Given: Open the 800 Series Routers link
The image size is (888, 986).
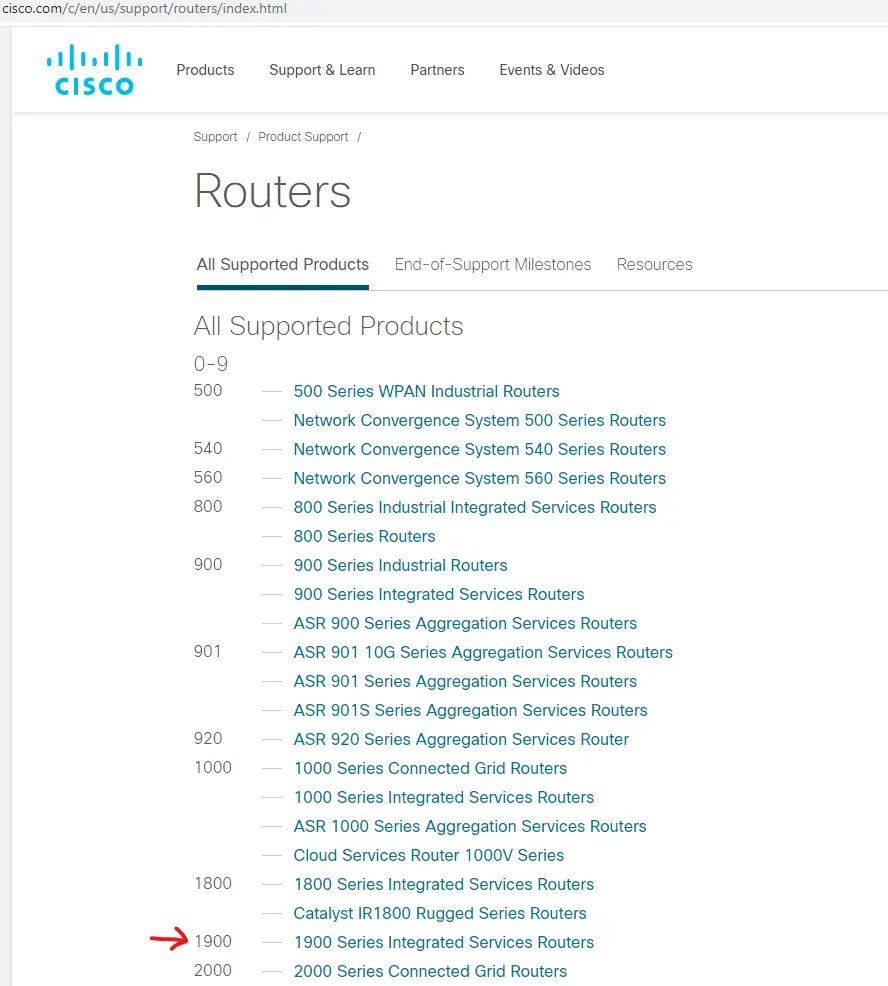Looking at the screenshot, I should click(x=364, y=536).
